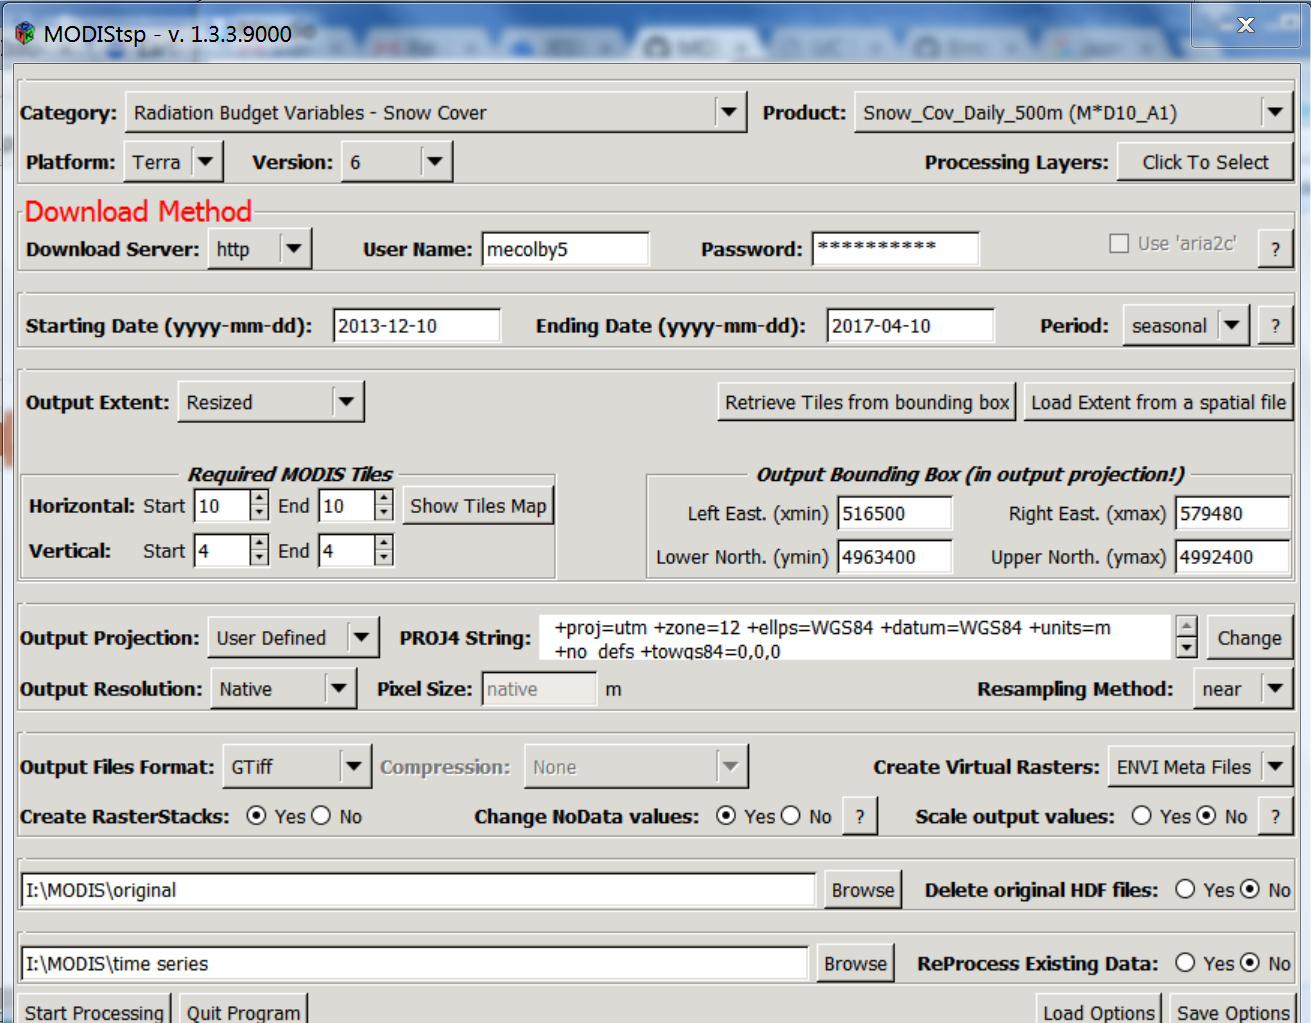Click the Show Tiles Map button

point(477,505)
